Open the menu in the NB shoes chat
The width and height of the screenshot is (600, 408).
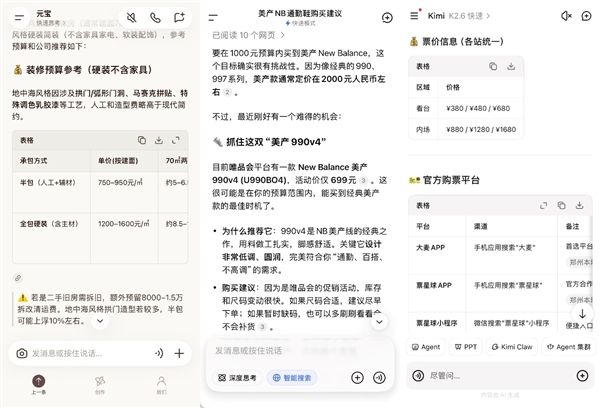tap(213, 18)
